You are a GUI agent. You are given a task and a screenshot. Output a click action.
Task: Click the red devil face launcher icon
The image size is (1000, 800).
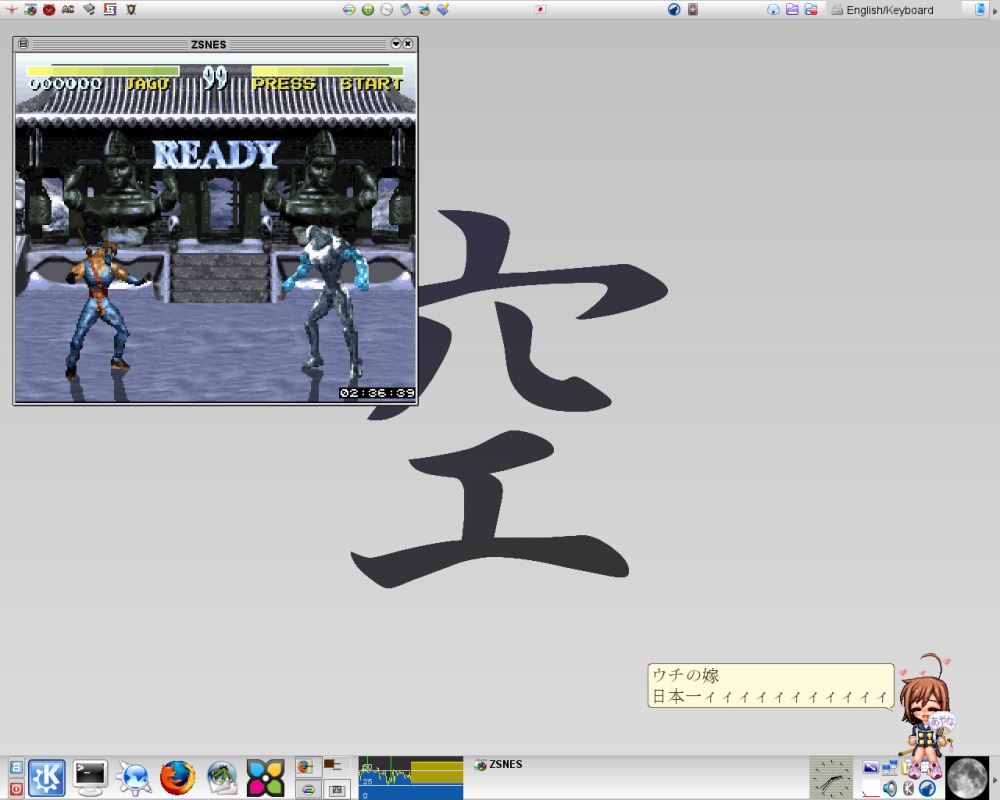49,10
